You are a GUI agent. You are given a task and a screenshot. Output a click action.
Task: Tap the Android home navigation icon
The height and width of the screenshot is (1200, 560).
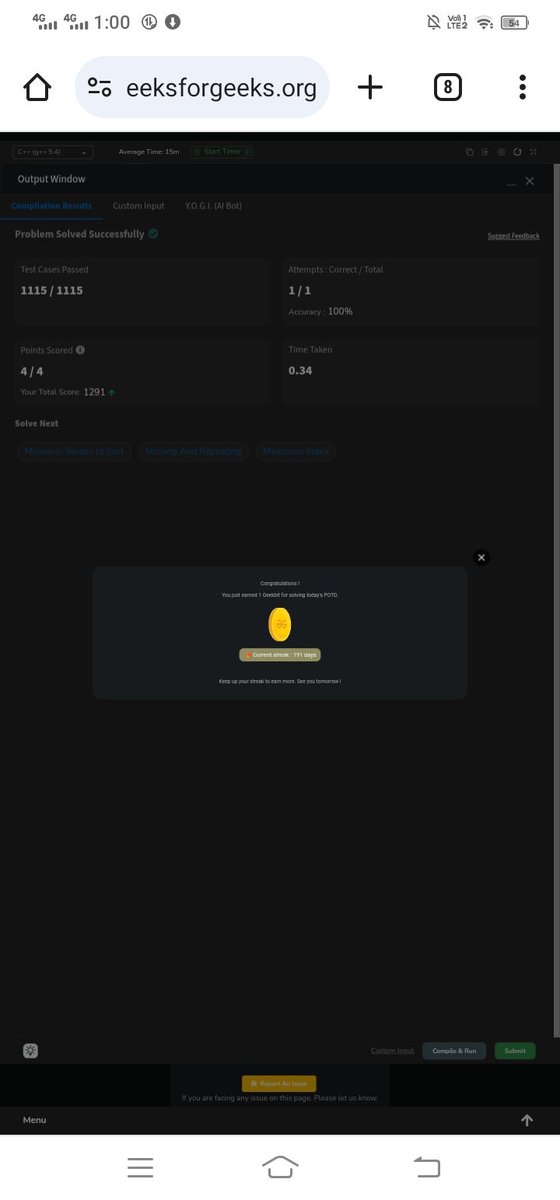[x=280, y=1167]
